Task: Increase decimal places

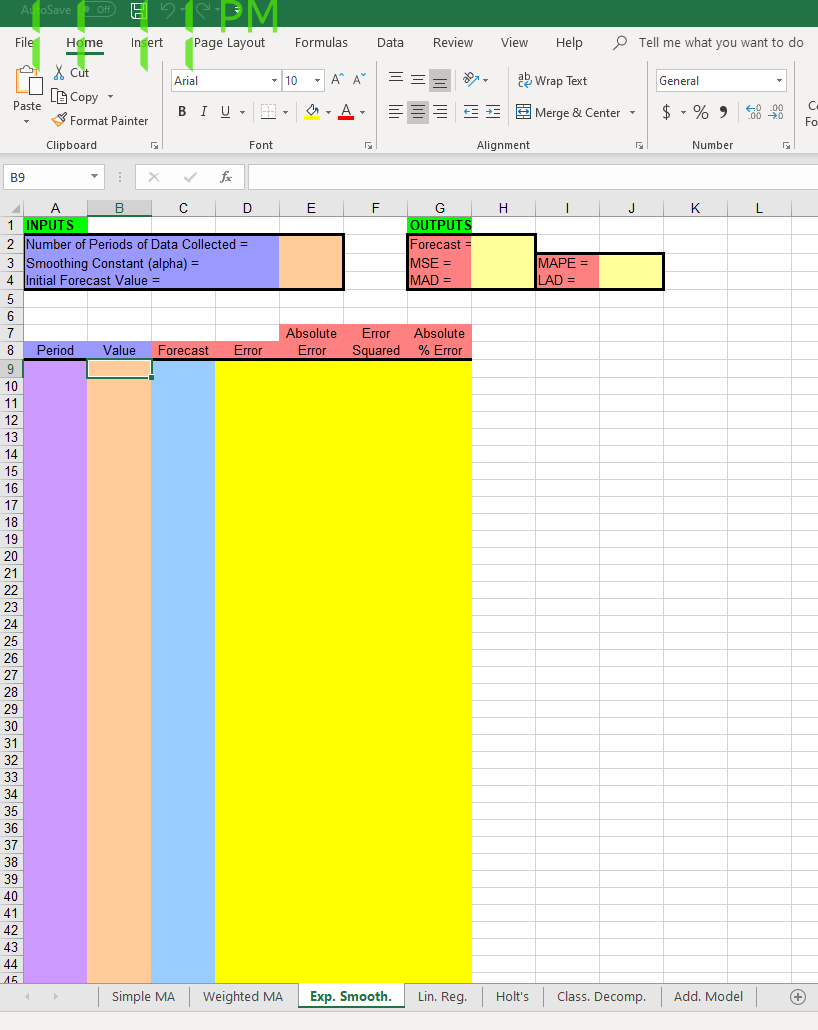Action: point(754,112)
